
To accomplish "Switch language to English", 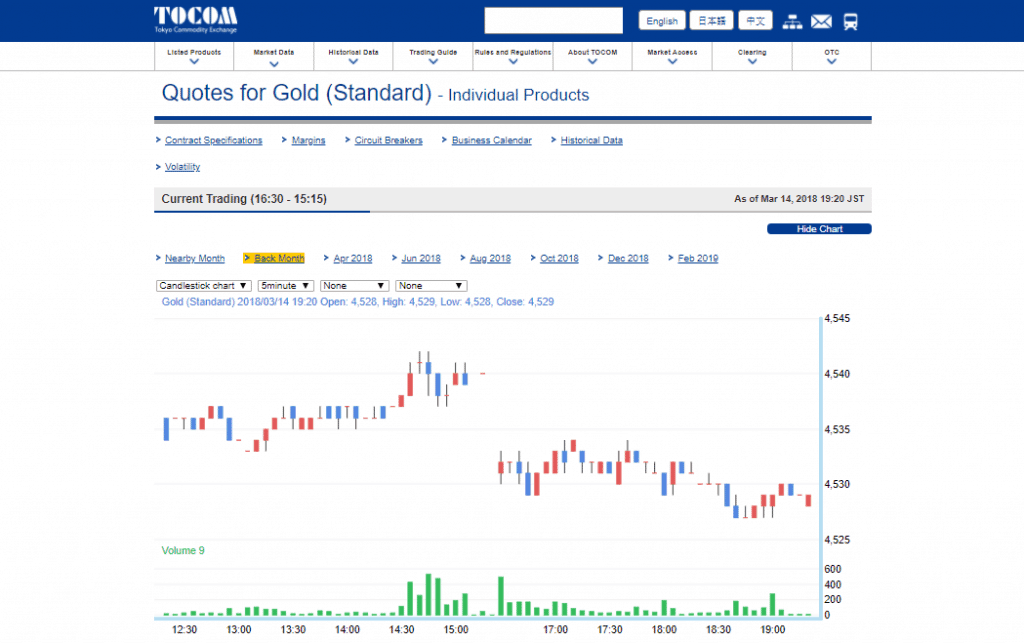I will [662, 21].
